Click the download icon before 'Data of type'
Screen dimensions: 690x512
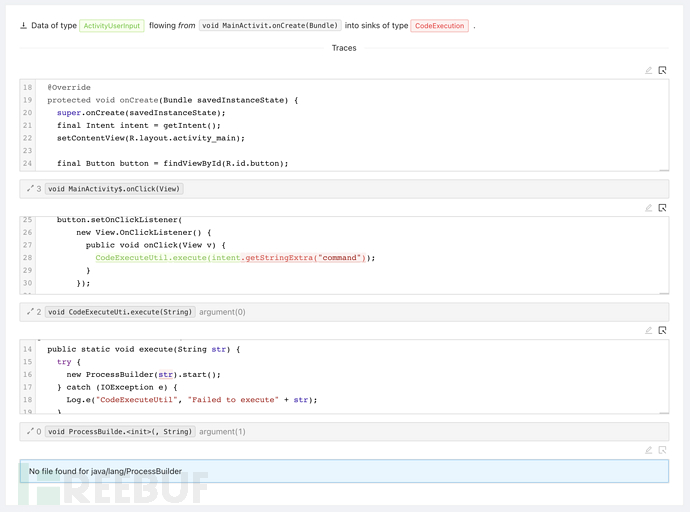[x=23, y=25]
